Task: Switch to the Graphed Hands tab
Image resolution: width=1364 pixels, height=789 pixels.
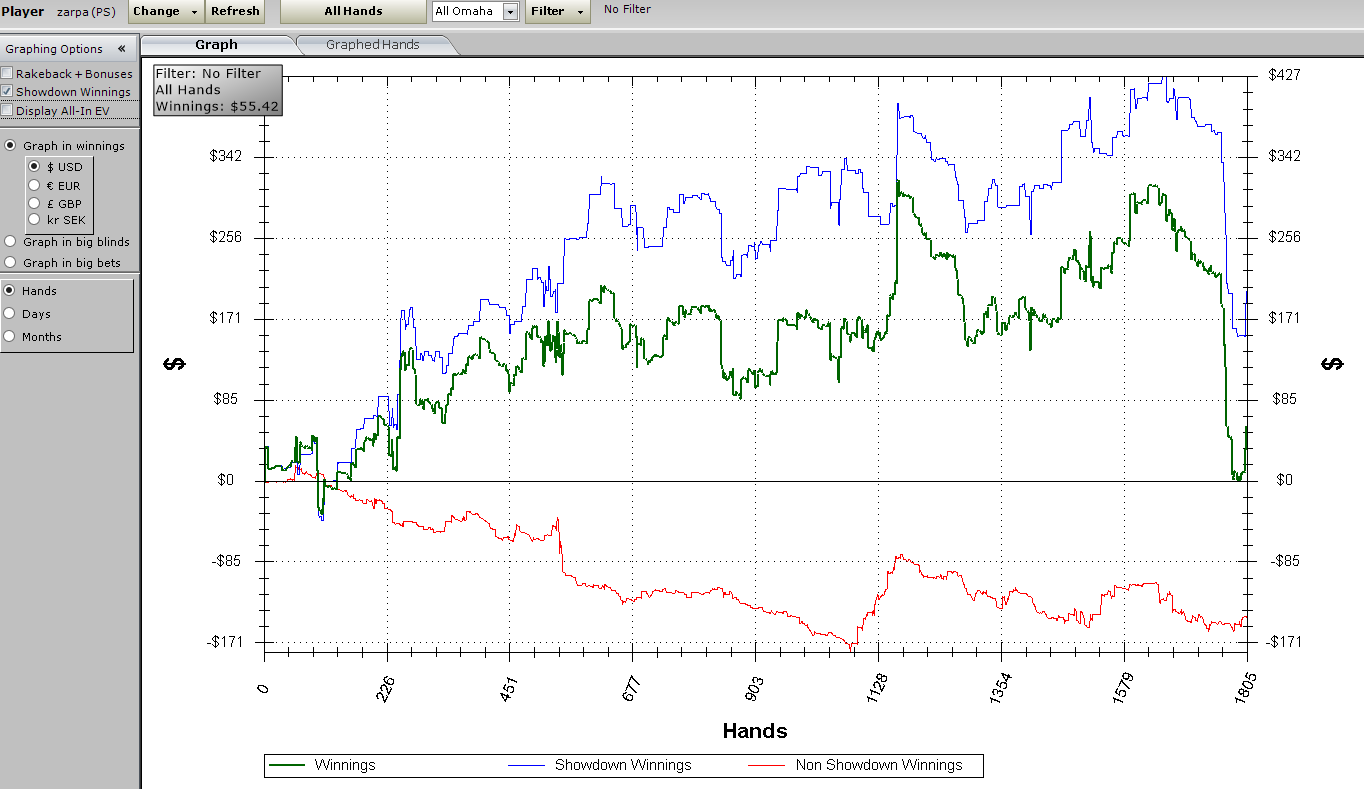Action: [x=372, y=45]
